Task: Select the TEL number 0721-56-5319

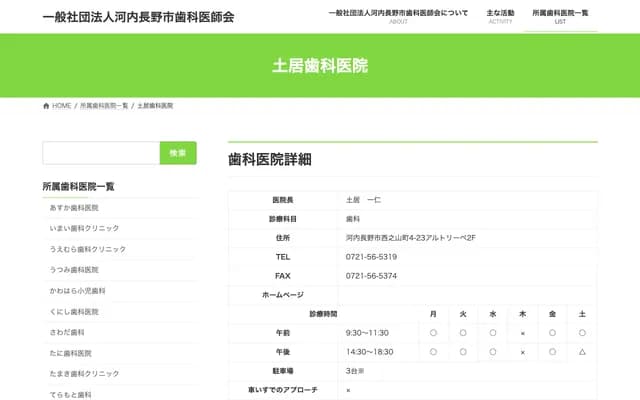Action: click(x=371, y=257)
